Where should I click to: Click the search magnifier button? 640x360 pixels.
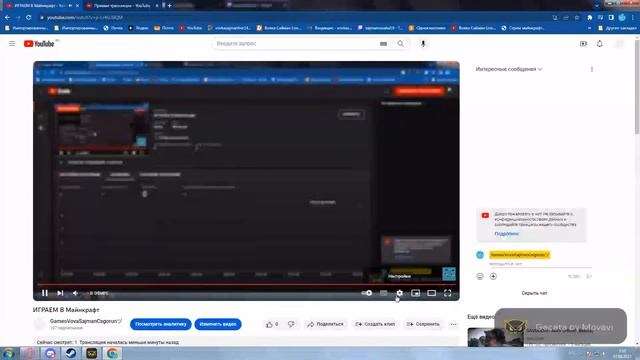pos(400,43)
